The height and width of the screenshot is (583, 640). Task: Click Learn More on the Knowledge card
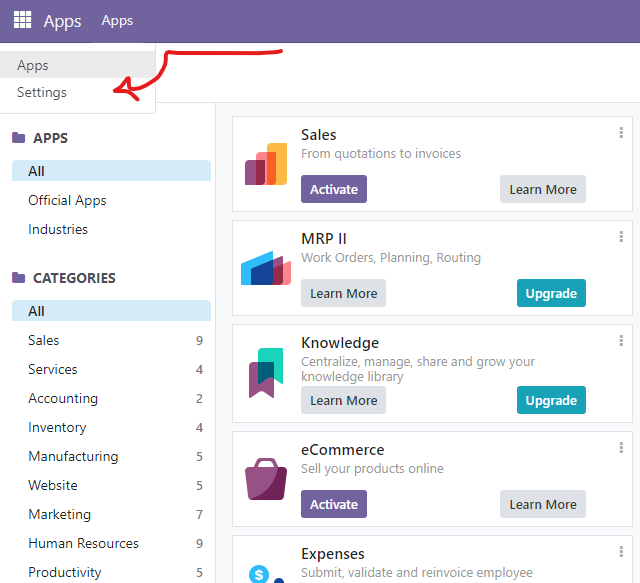tap(343, 400)
